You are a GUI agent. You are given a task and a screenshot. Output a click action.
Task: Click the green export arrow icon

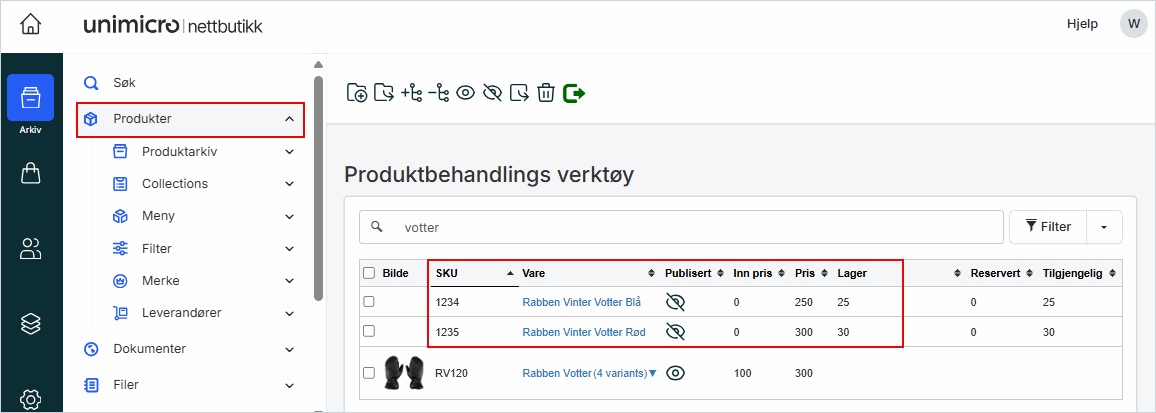coord(574,93)
